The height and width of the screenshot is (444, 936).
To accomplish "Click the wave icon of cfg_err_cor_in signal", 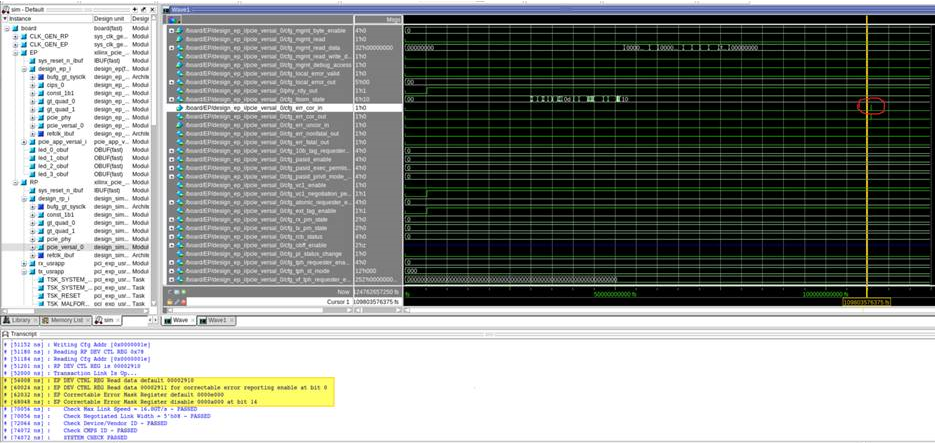I will tap(180, 109).
